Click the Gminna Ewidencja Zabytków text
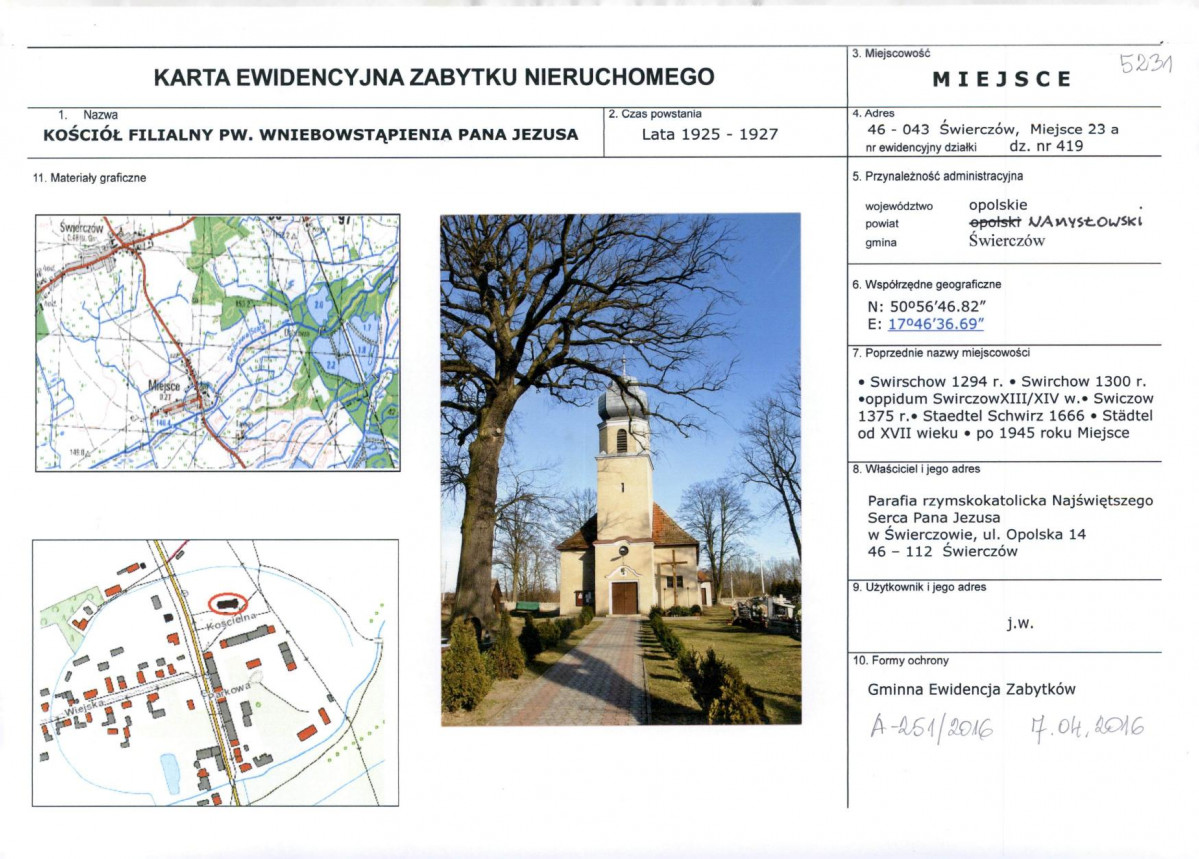The height and width of the screenshot is (859, 1199). [x=971, y=689]
